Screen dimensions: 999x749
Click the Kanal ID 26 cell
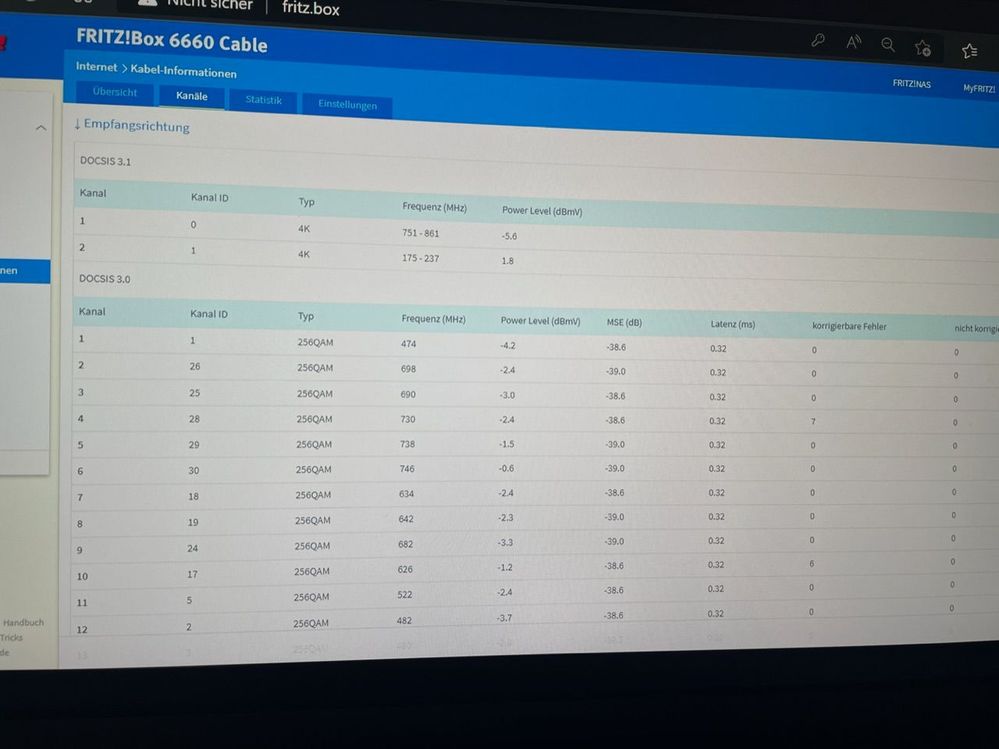[195, 366]
